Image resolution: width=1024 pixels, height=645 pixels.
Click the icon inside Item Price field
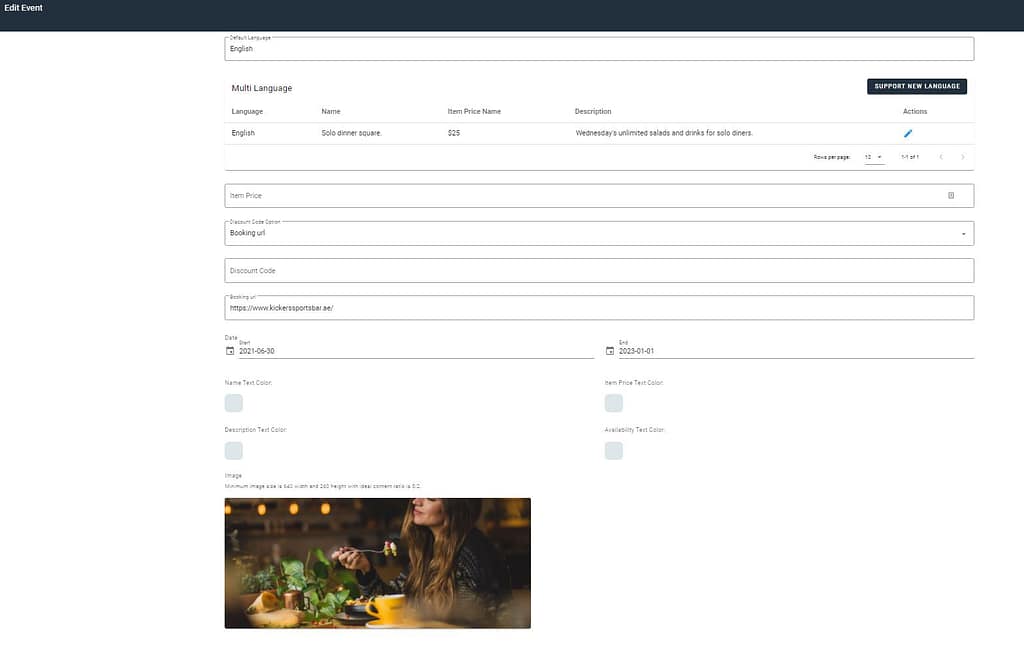coord(951,196)
